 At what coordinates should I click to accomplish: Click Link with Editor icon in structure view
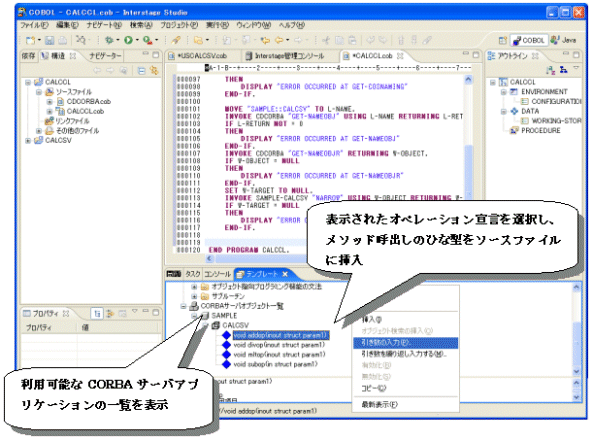click(154, 71)
